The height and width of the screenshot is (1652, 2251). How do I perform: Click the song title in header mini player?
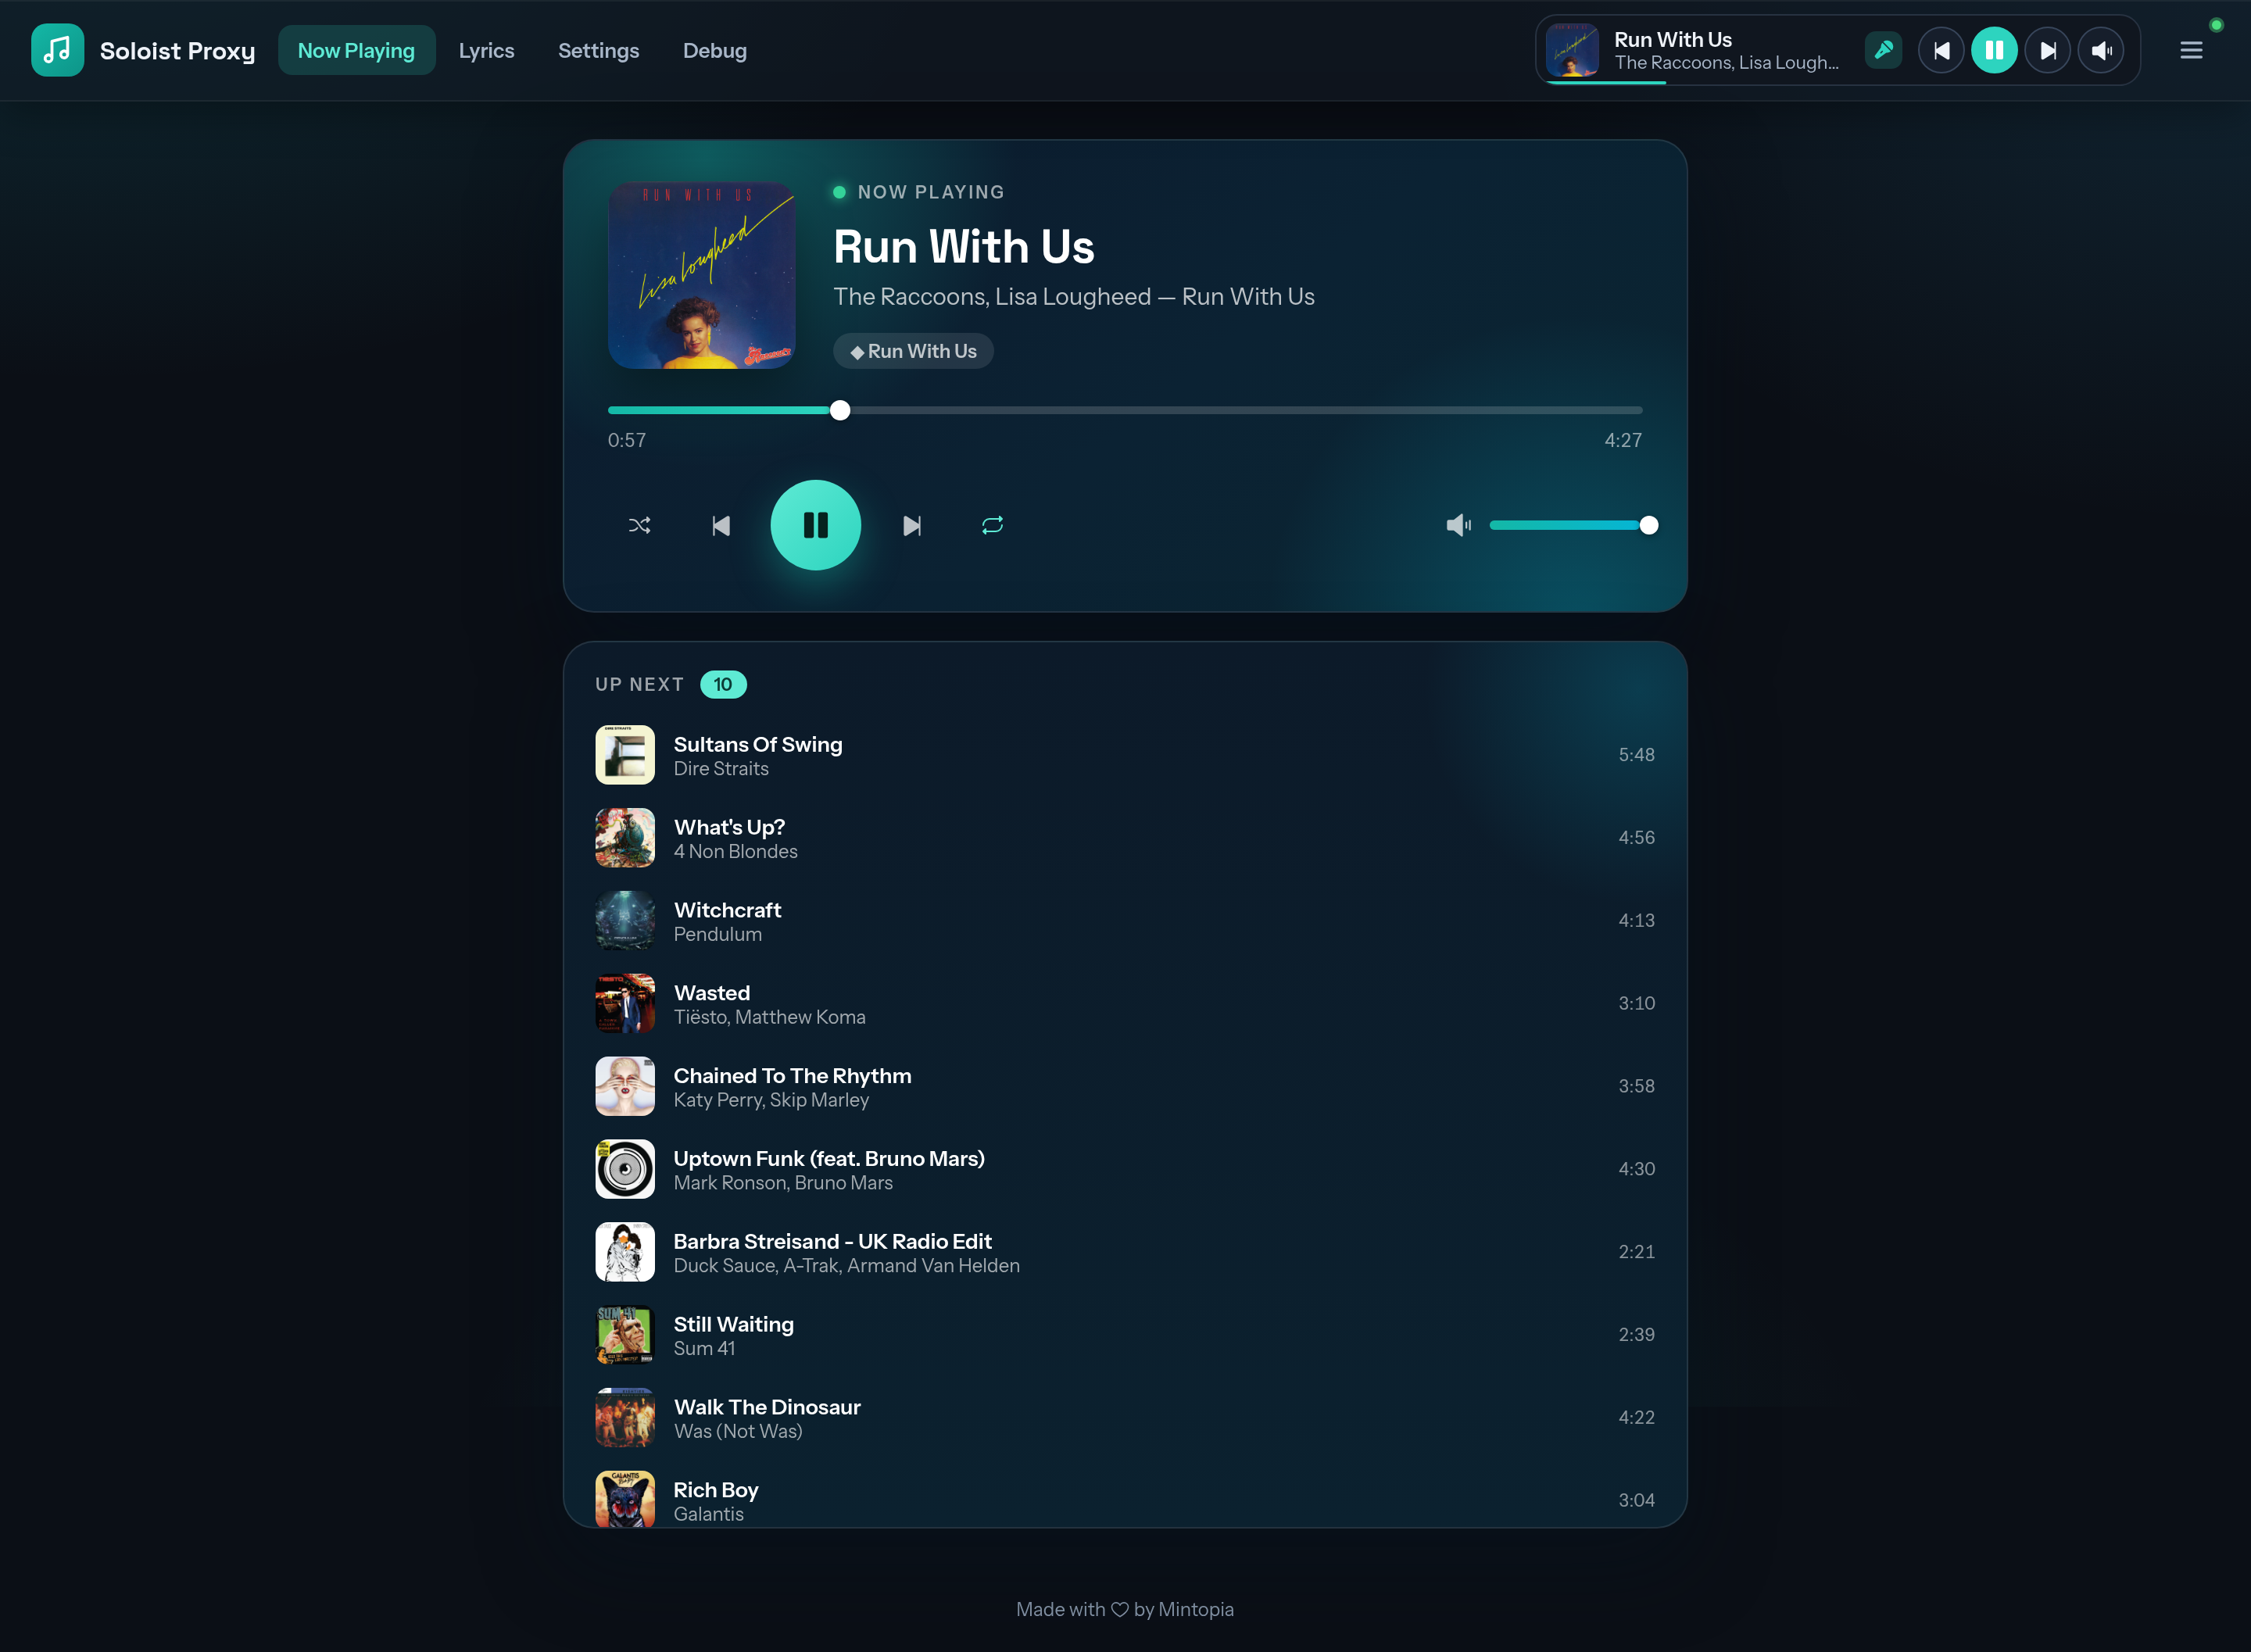[x=1673, y=39]
